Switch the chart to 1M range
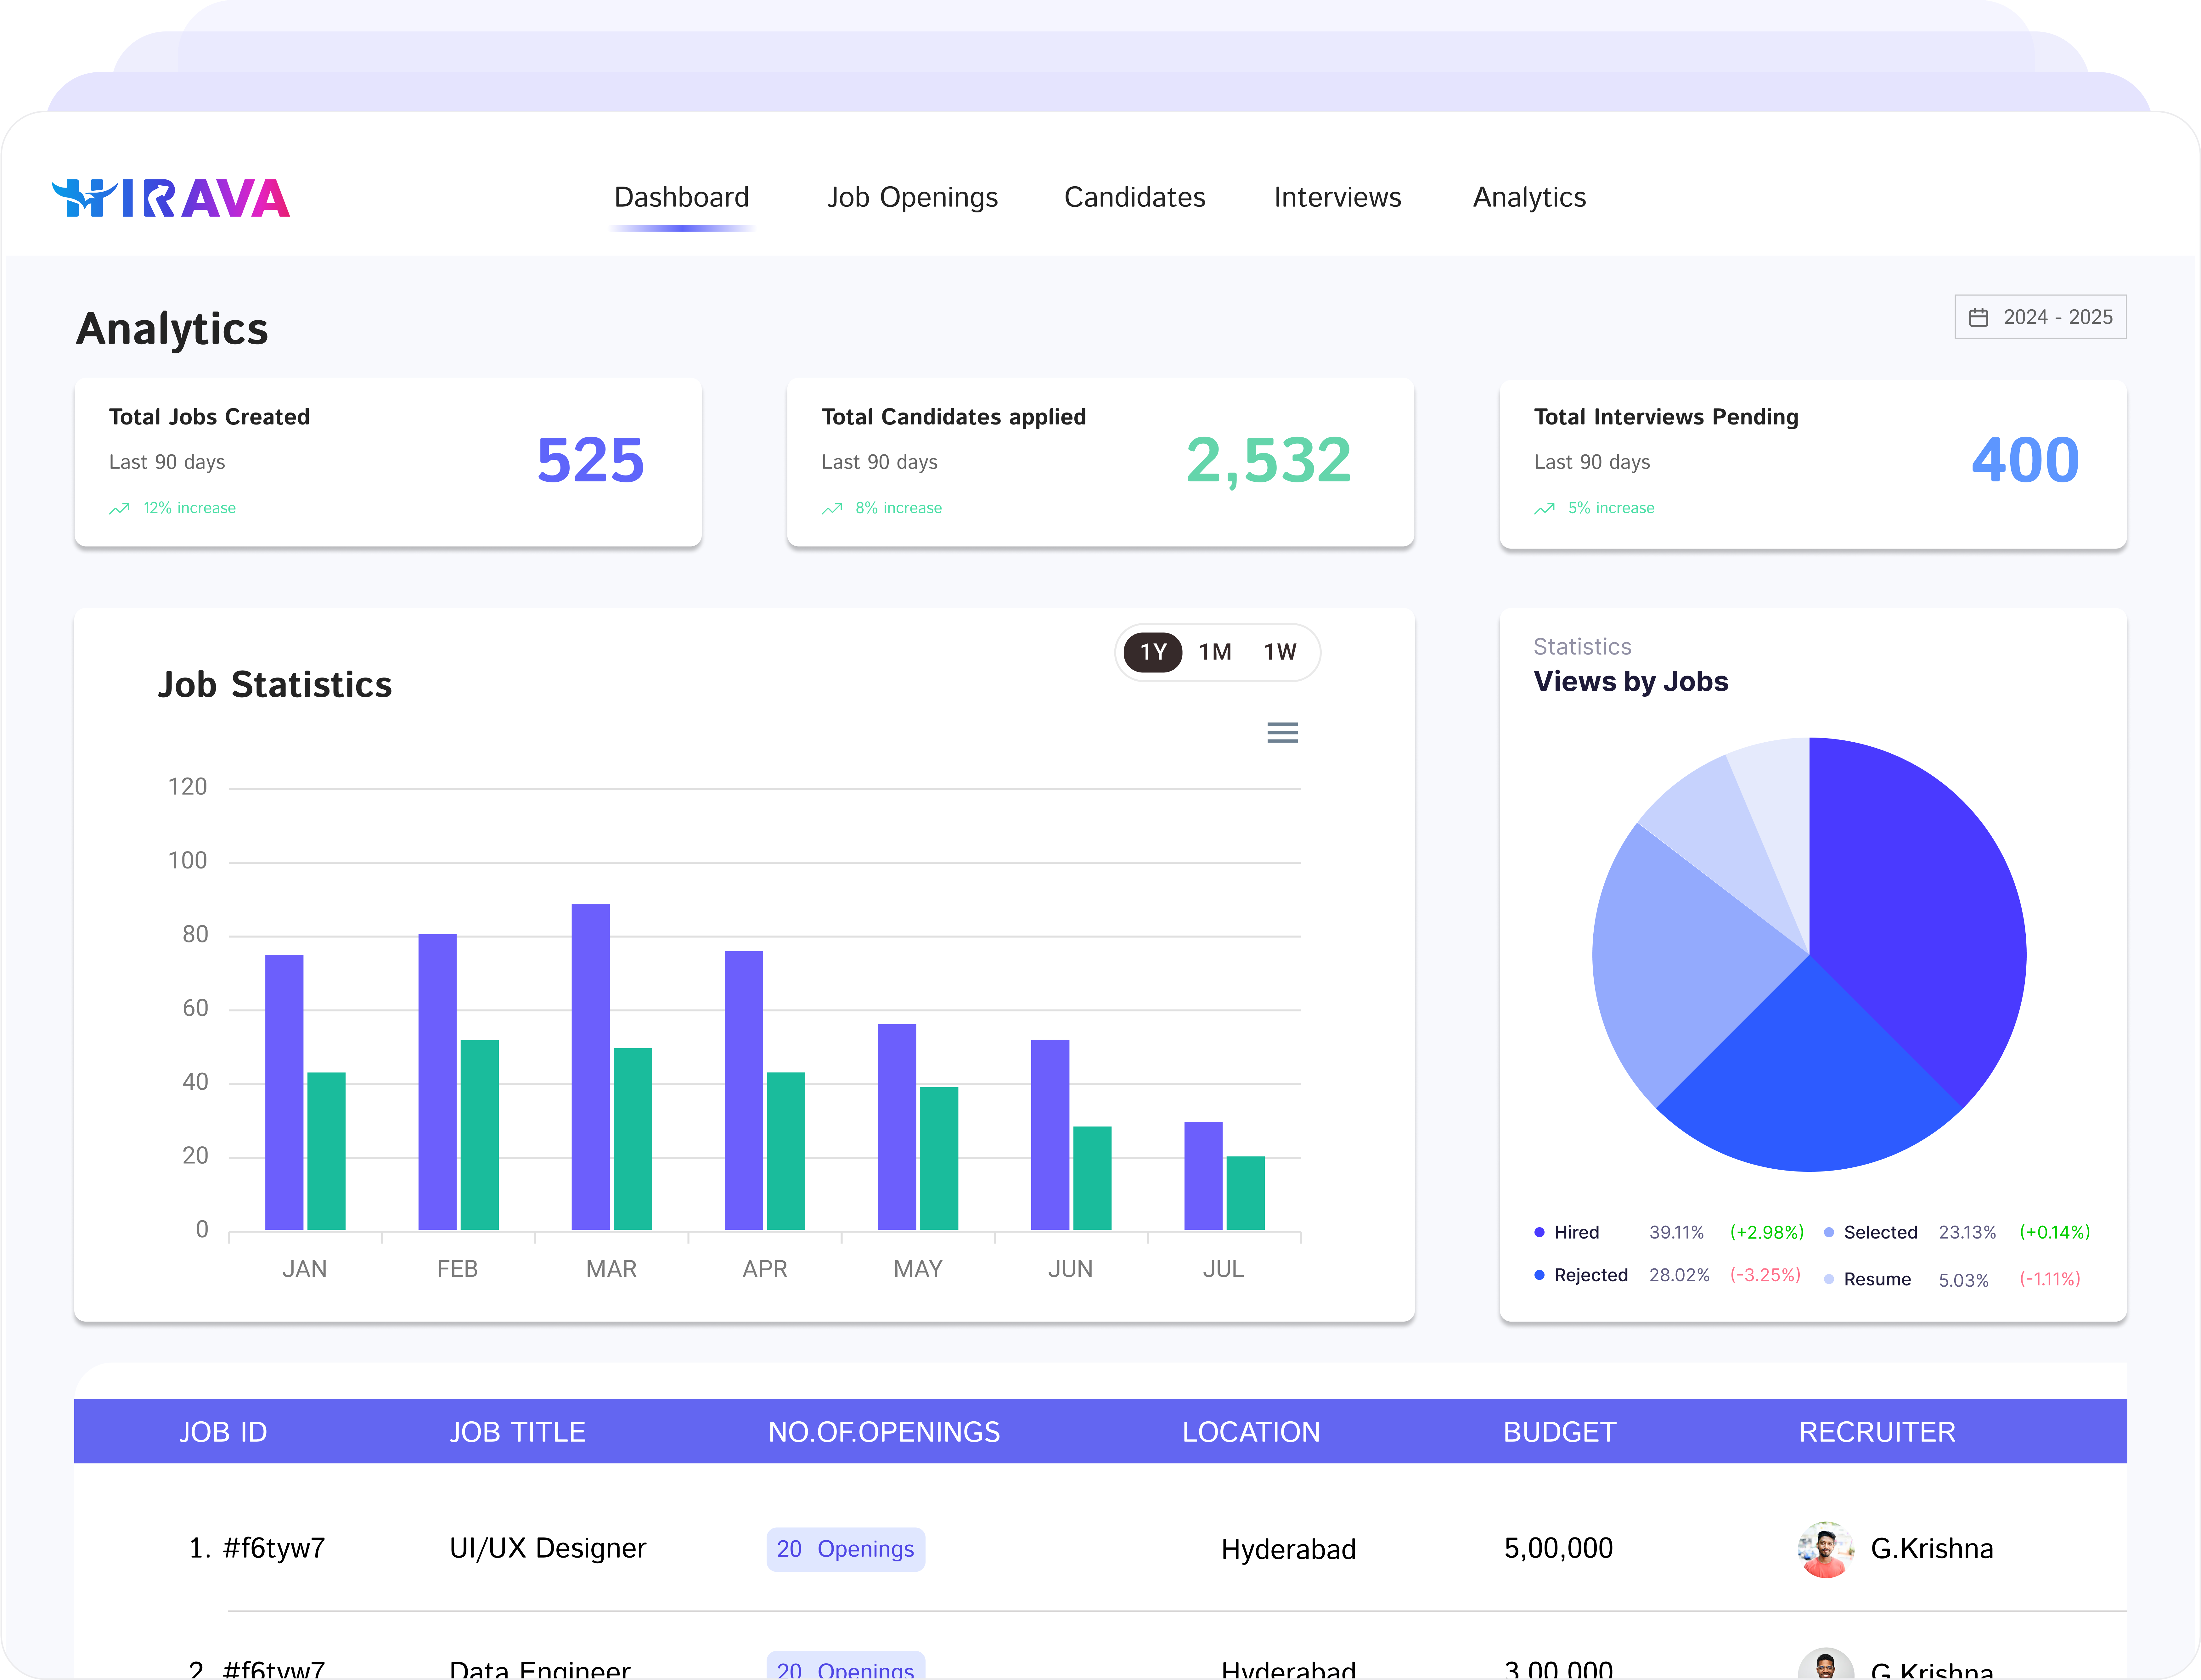Screen dimensions: 2201x1680 pyautogui.click(x=1215, y=652)
